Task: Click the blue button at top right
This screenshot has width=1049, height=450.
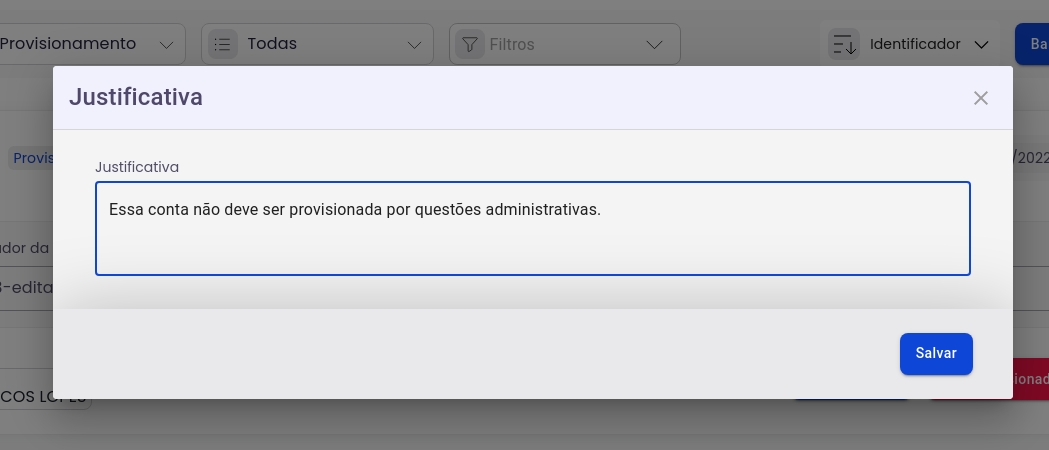Action: [1031, 44]
